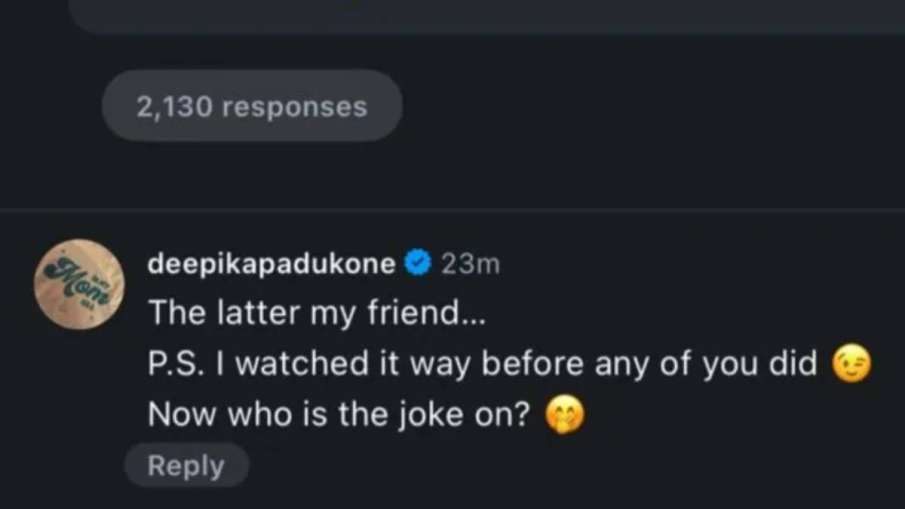
Task: Click the giggling hand-over-mouth emoji
Action: 563,415
